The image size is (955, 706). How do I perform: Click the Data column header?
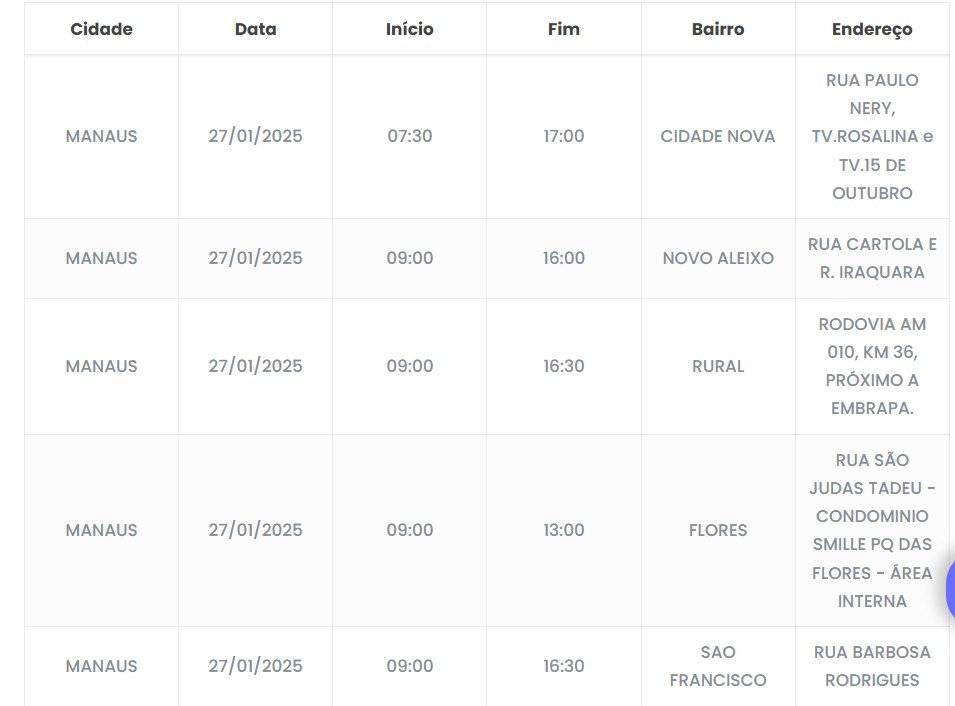click(255, 29)
